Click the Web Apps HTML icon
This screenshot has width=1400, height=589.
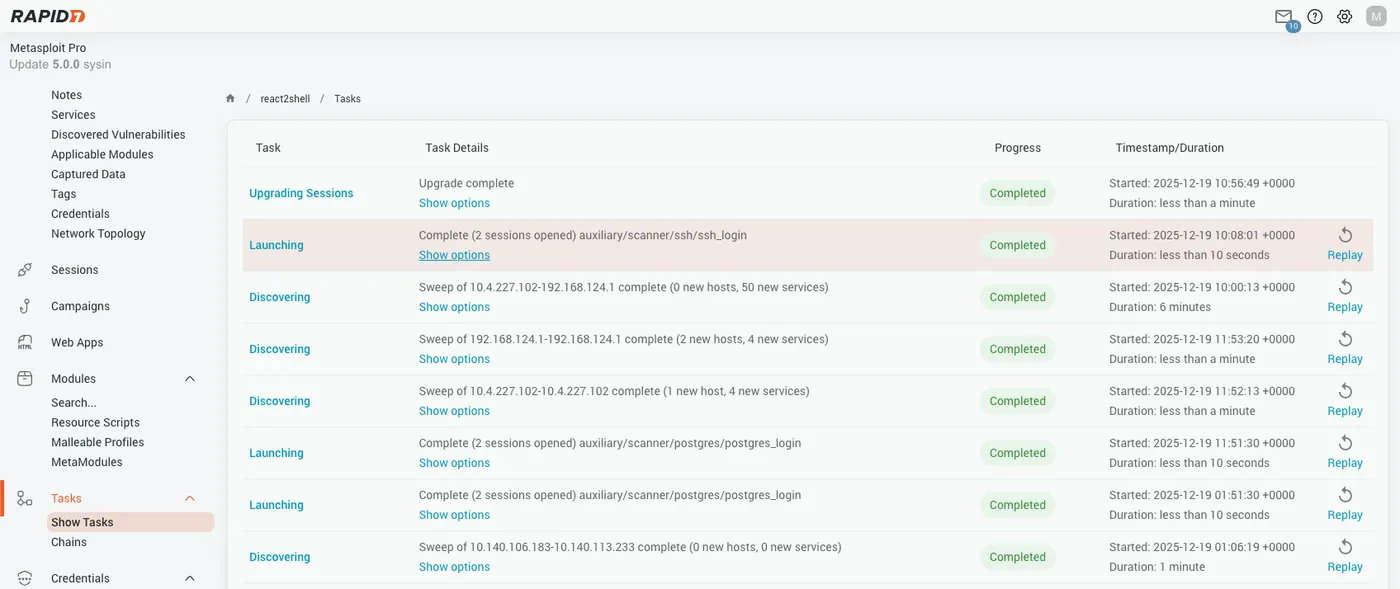pos(24,341)
